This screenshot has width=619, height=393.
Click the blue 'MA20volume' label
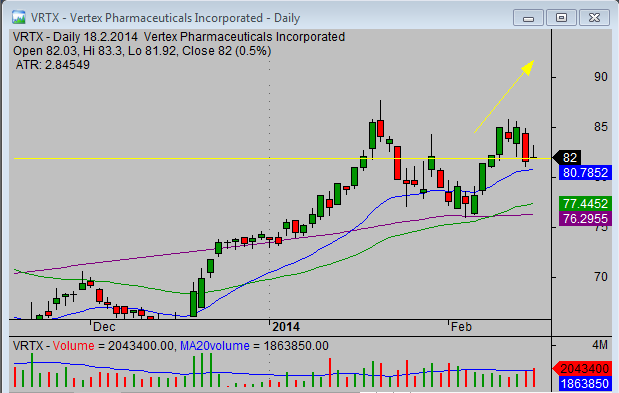tap(215, 346)
